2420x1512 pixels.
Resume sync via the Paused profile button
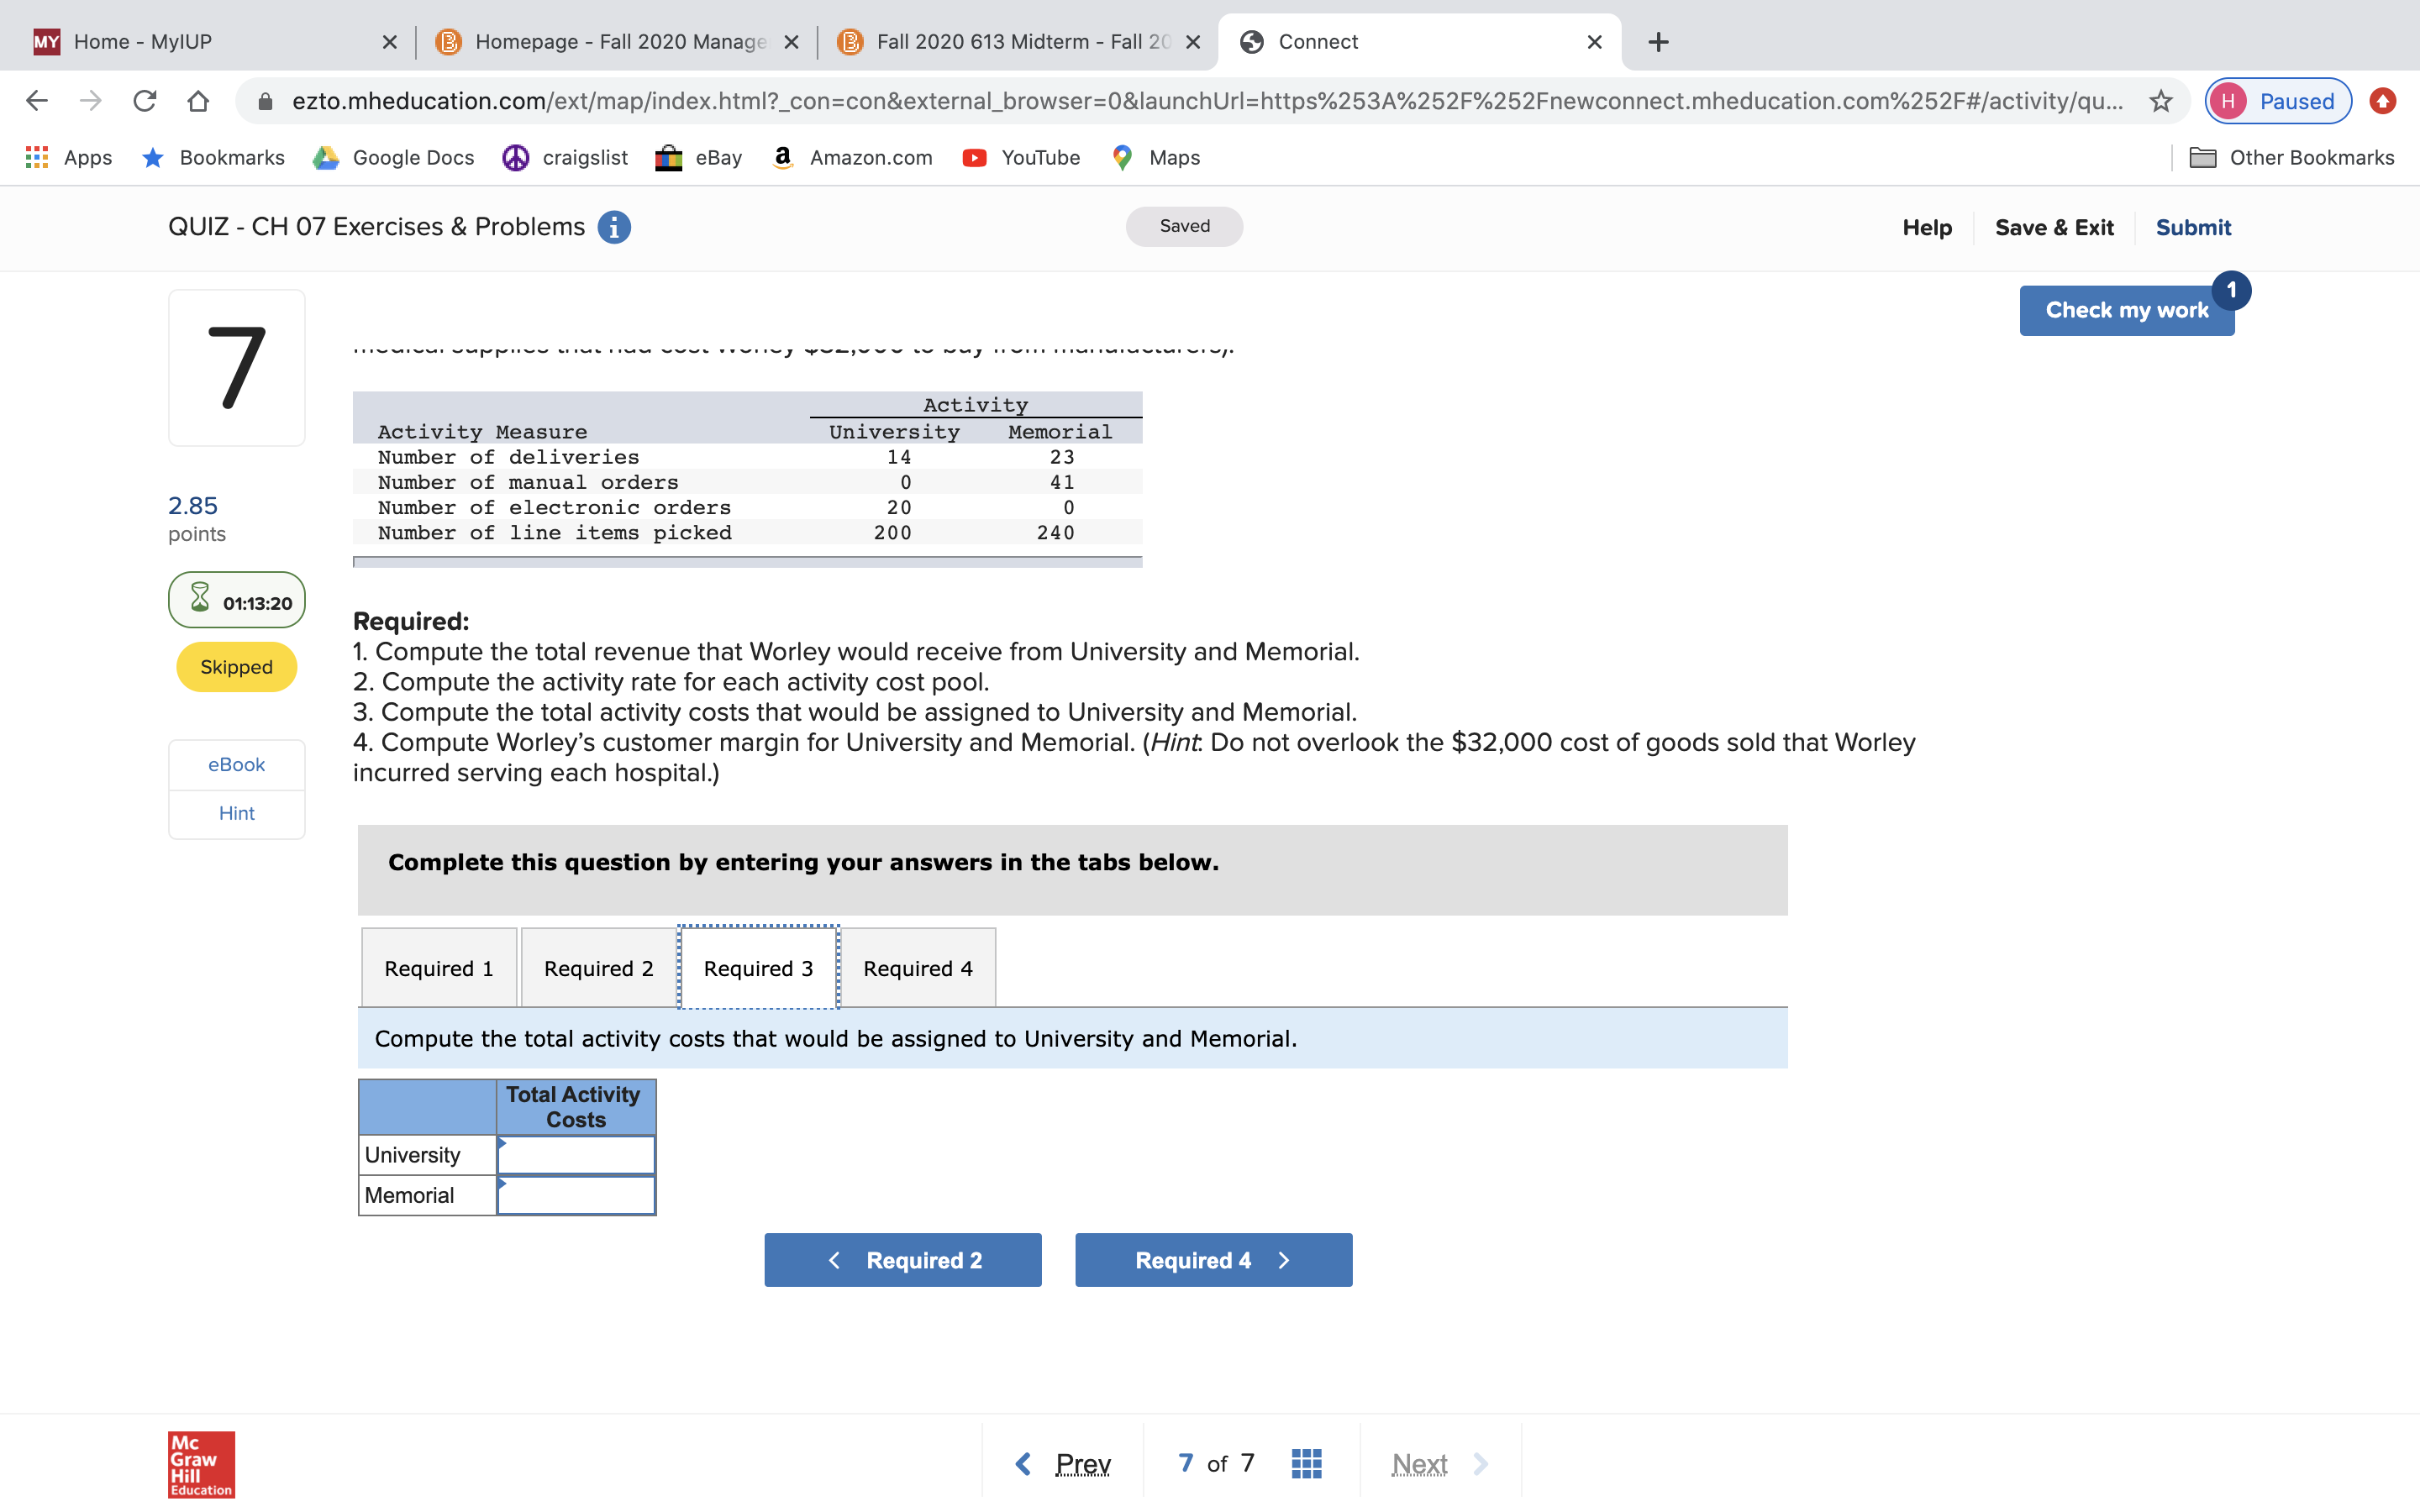(2277, 100)
